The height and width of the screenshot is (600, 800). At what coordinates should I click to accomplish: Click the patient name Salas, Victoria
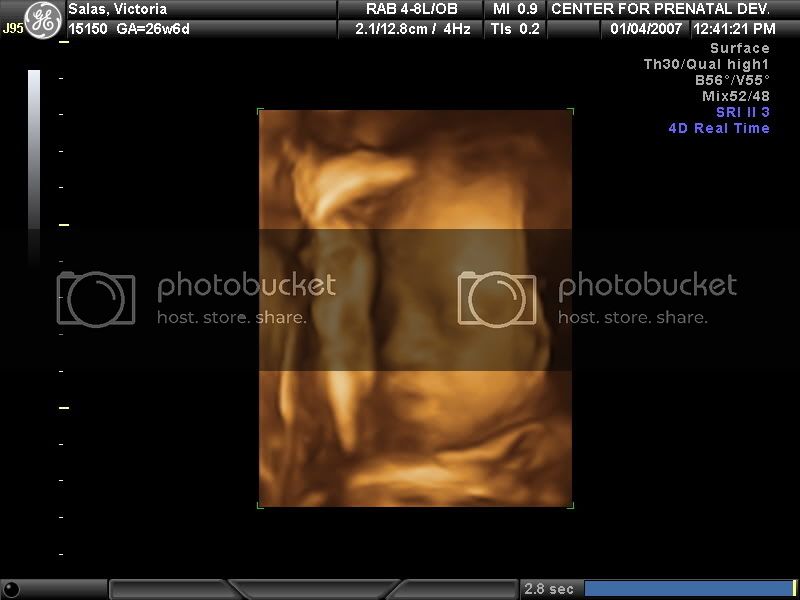pos(118,9)
